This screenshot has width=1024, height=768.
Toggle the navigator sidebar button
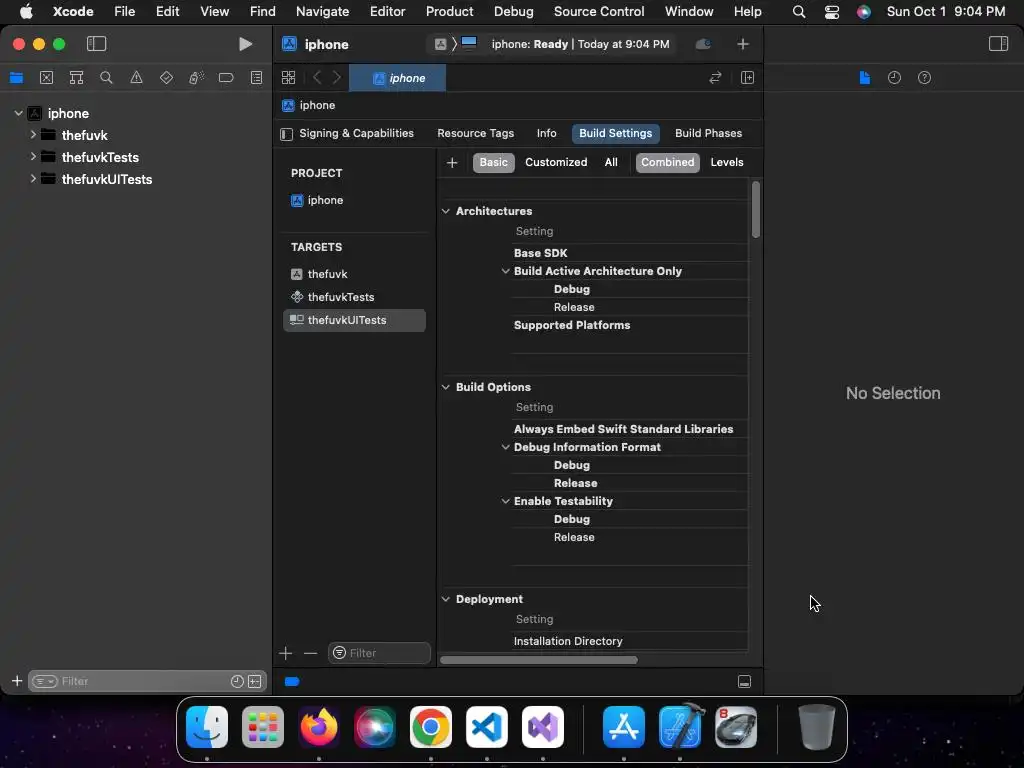coord(97,44)
